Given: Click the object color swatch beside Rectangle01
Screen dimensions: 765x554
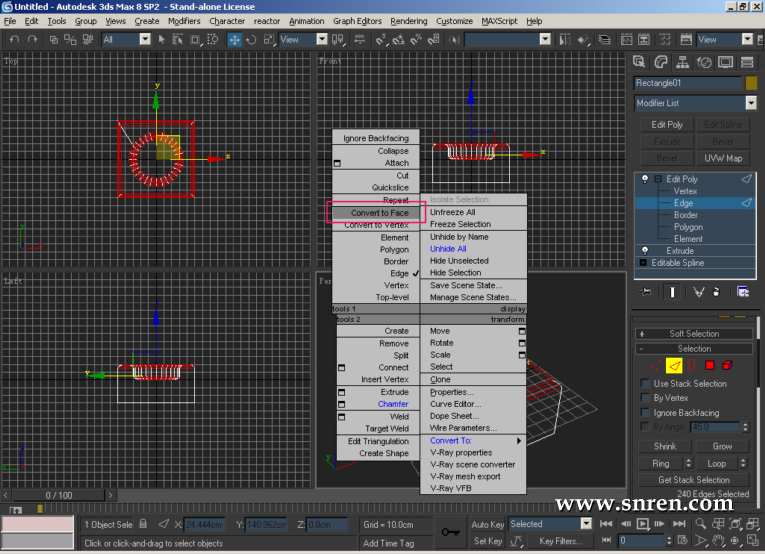Looking at the screenshot, I should point(751,83).
